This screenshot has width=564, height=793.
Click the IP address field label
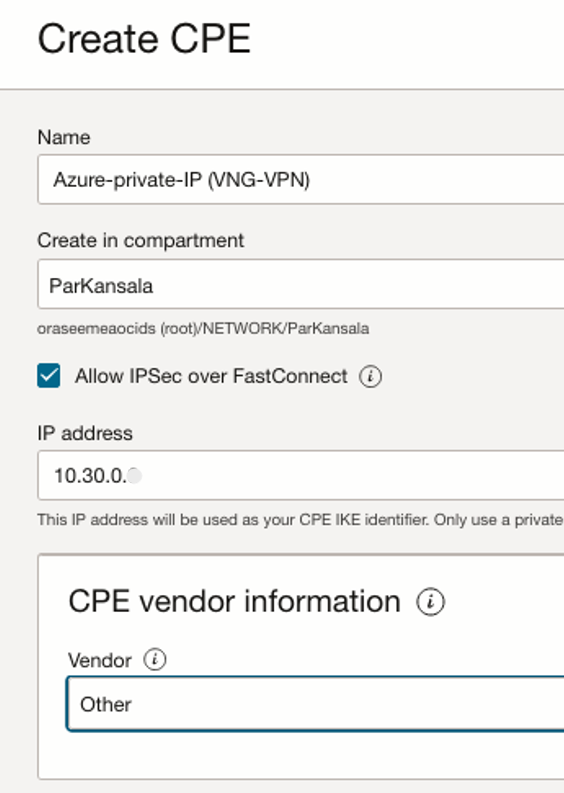pyautogui.click(x=85, y=433)
